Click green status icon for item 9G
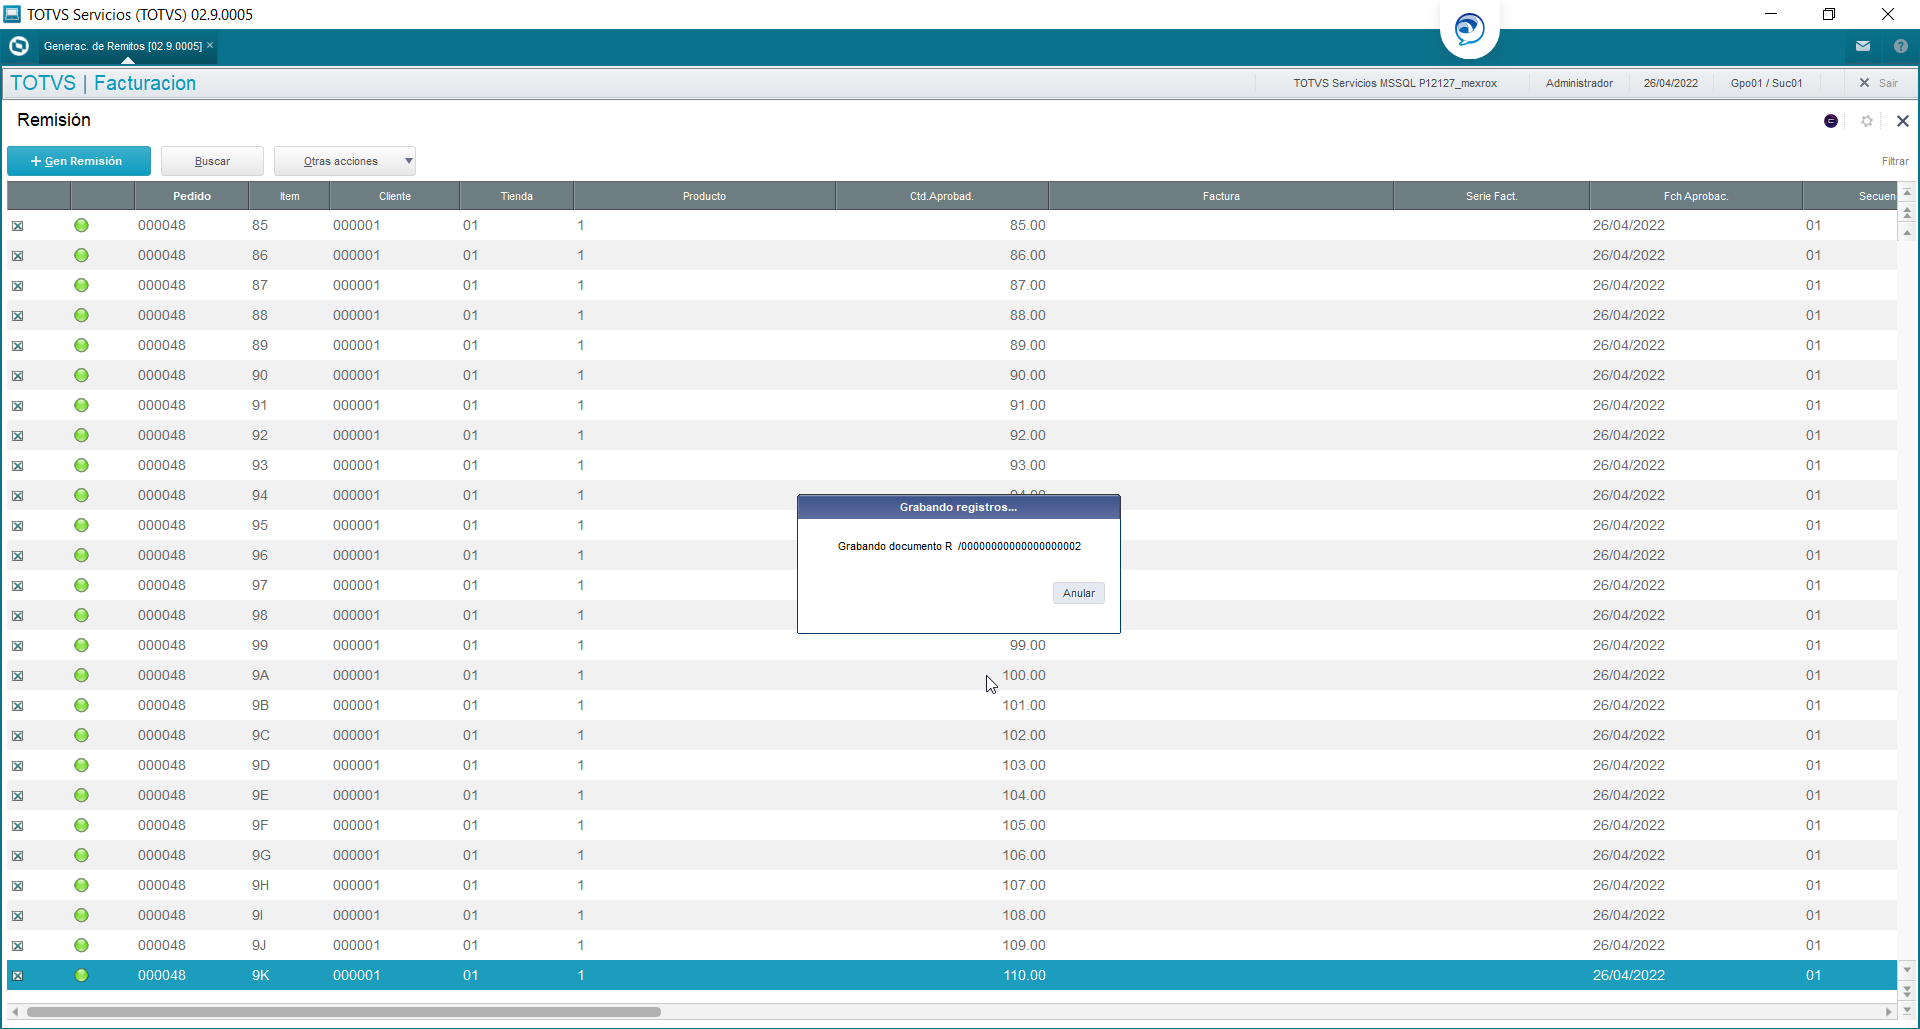The width and height of the screenshot is (1920, 1029). coord(81,855)
